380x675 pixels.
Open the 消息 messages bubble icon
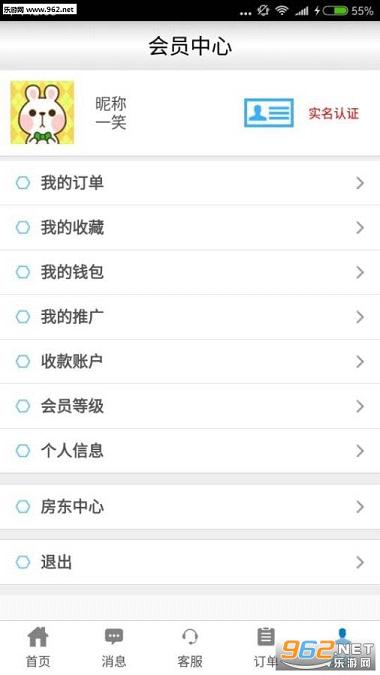click(x=114, y=637)
